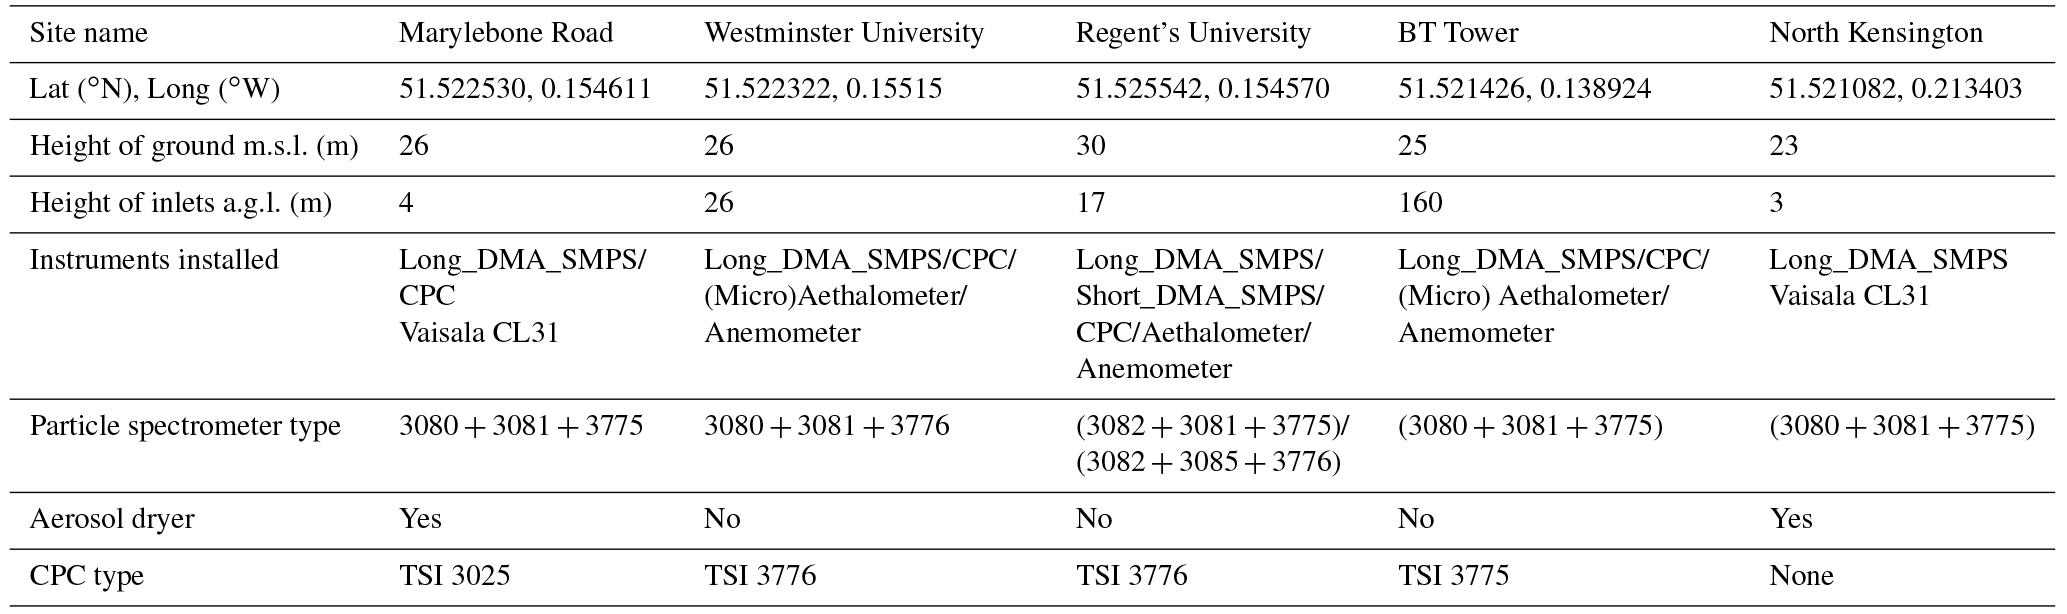Click BT Tower's inlet height value 160
This screenshot has height=614, width=2067.
tap(1420, 203)
